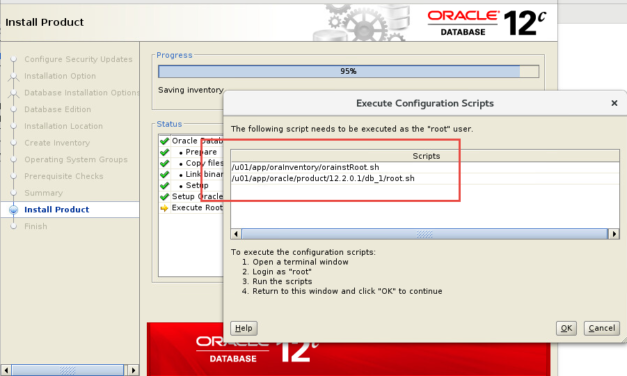Click the sidebar horizontal scrollbar thumb

pyautogui.click(x=68, y=370)
